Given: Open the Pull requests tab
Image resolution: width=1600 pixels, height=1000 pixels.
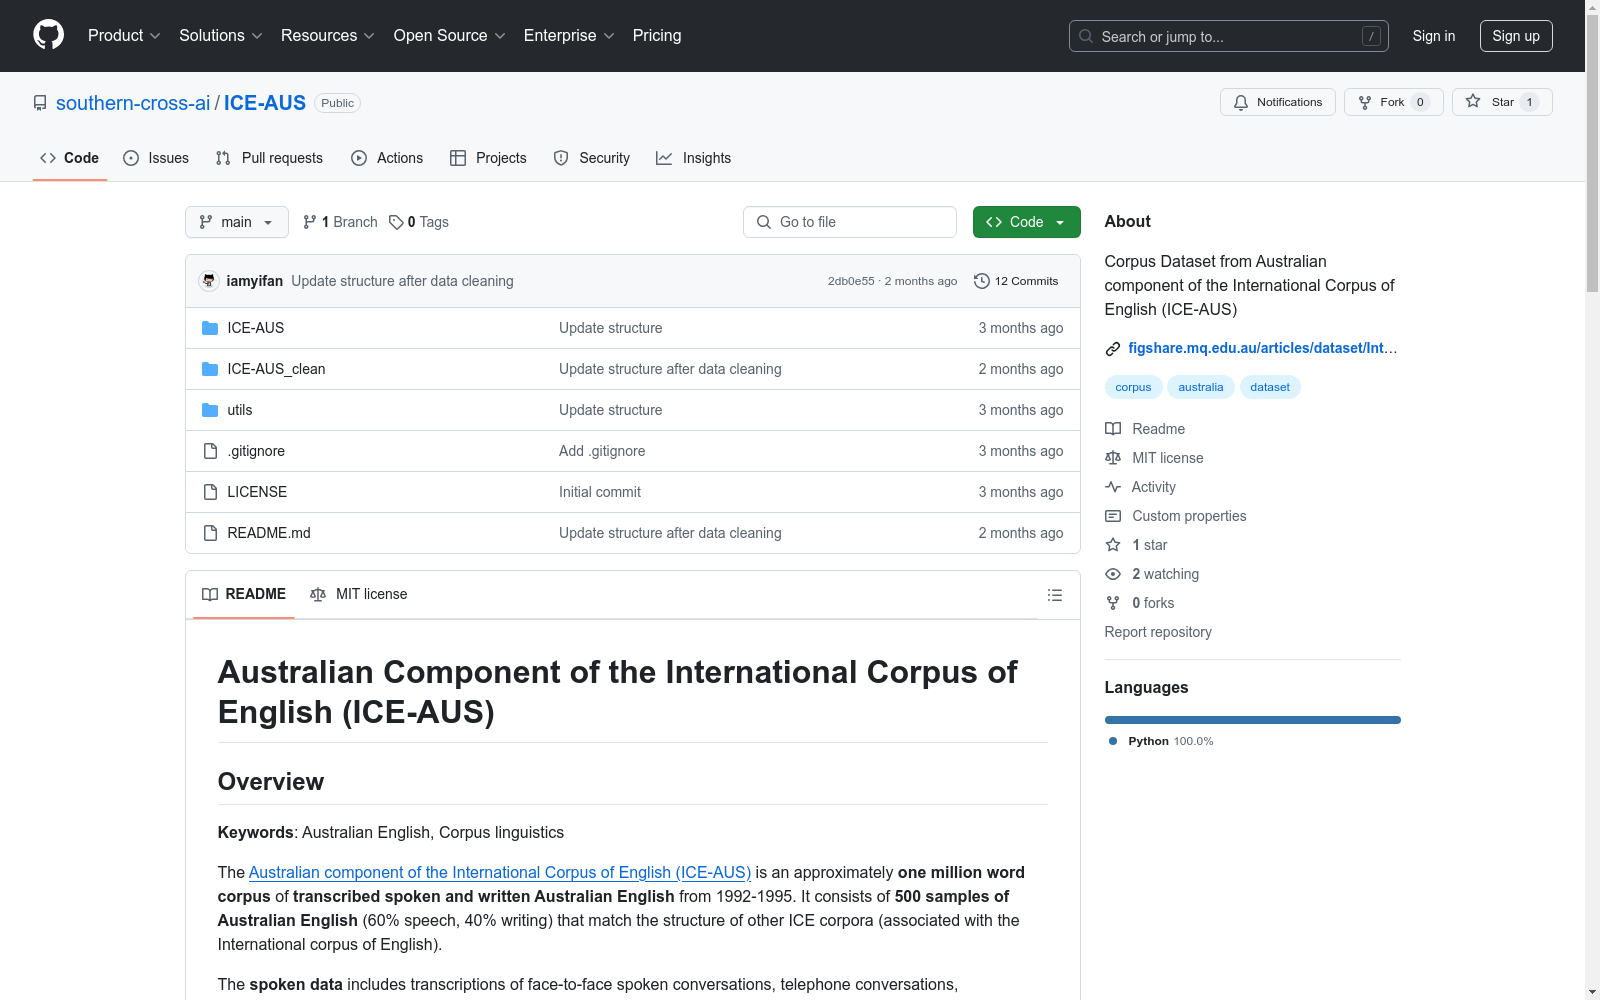Looking at the screenshot, I should [x=269, y=158].
